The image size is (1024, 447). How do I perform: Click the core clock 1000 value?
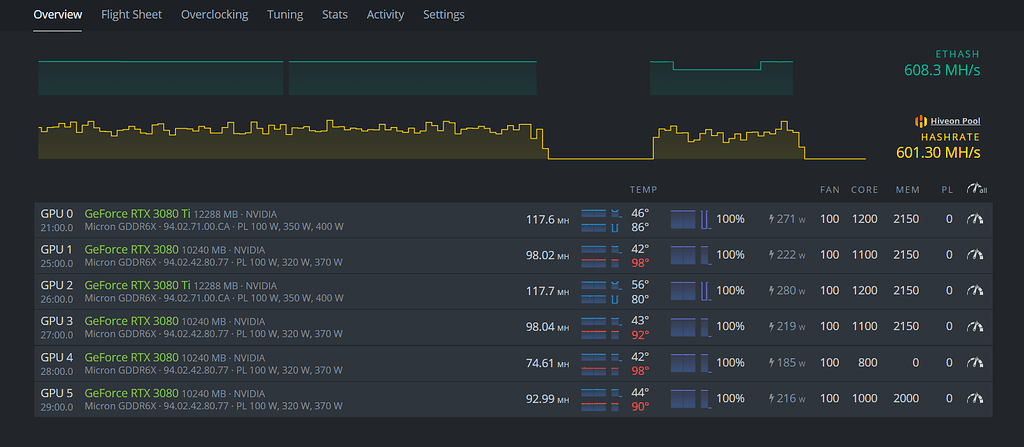point(864,399)
